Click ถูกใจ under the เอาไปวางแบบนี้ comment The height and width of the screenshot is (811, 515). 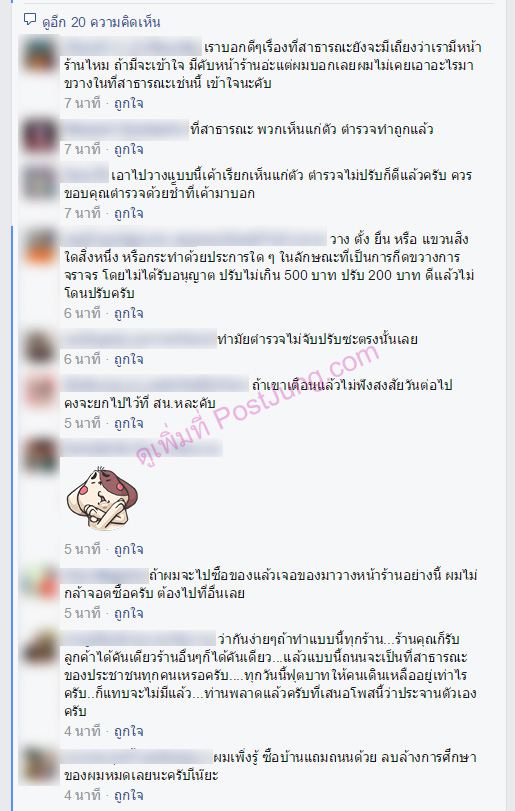[x=129, y=214]
